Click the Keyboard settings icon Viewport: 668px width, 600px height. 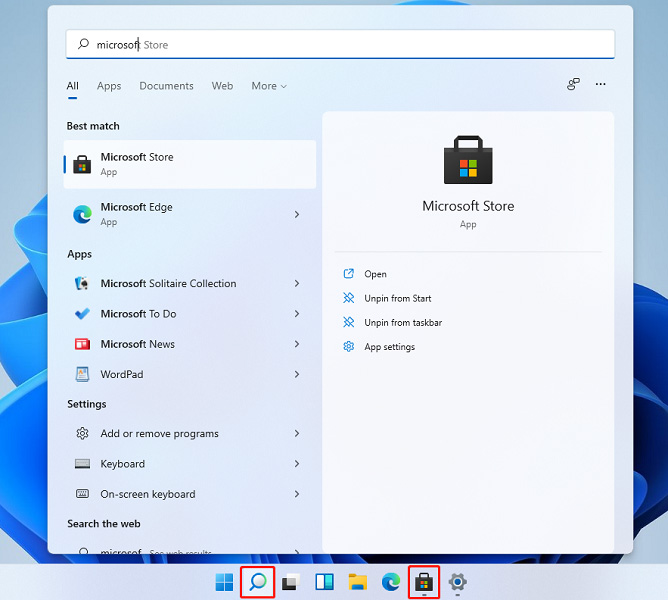pyautogui.click(x=82, y=464)
